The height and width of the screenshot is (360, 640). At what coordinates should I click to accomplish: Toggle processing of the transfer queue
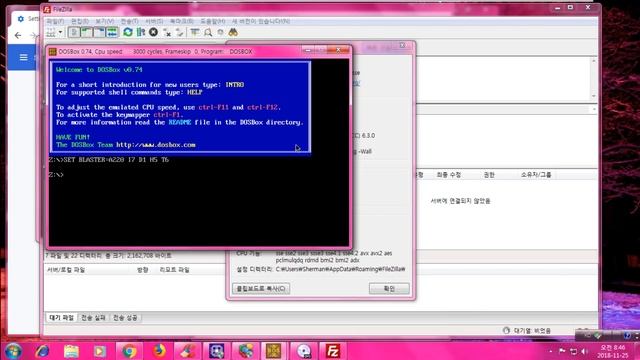click(x=141, y=32)
